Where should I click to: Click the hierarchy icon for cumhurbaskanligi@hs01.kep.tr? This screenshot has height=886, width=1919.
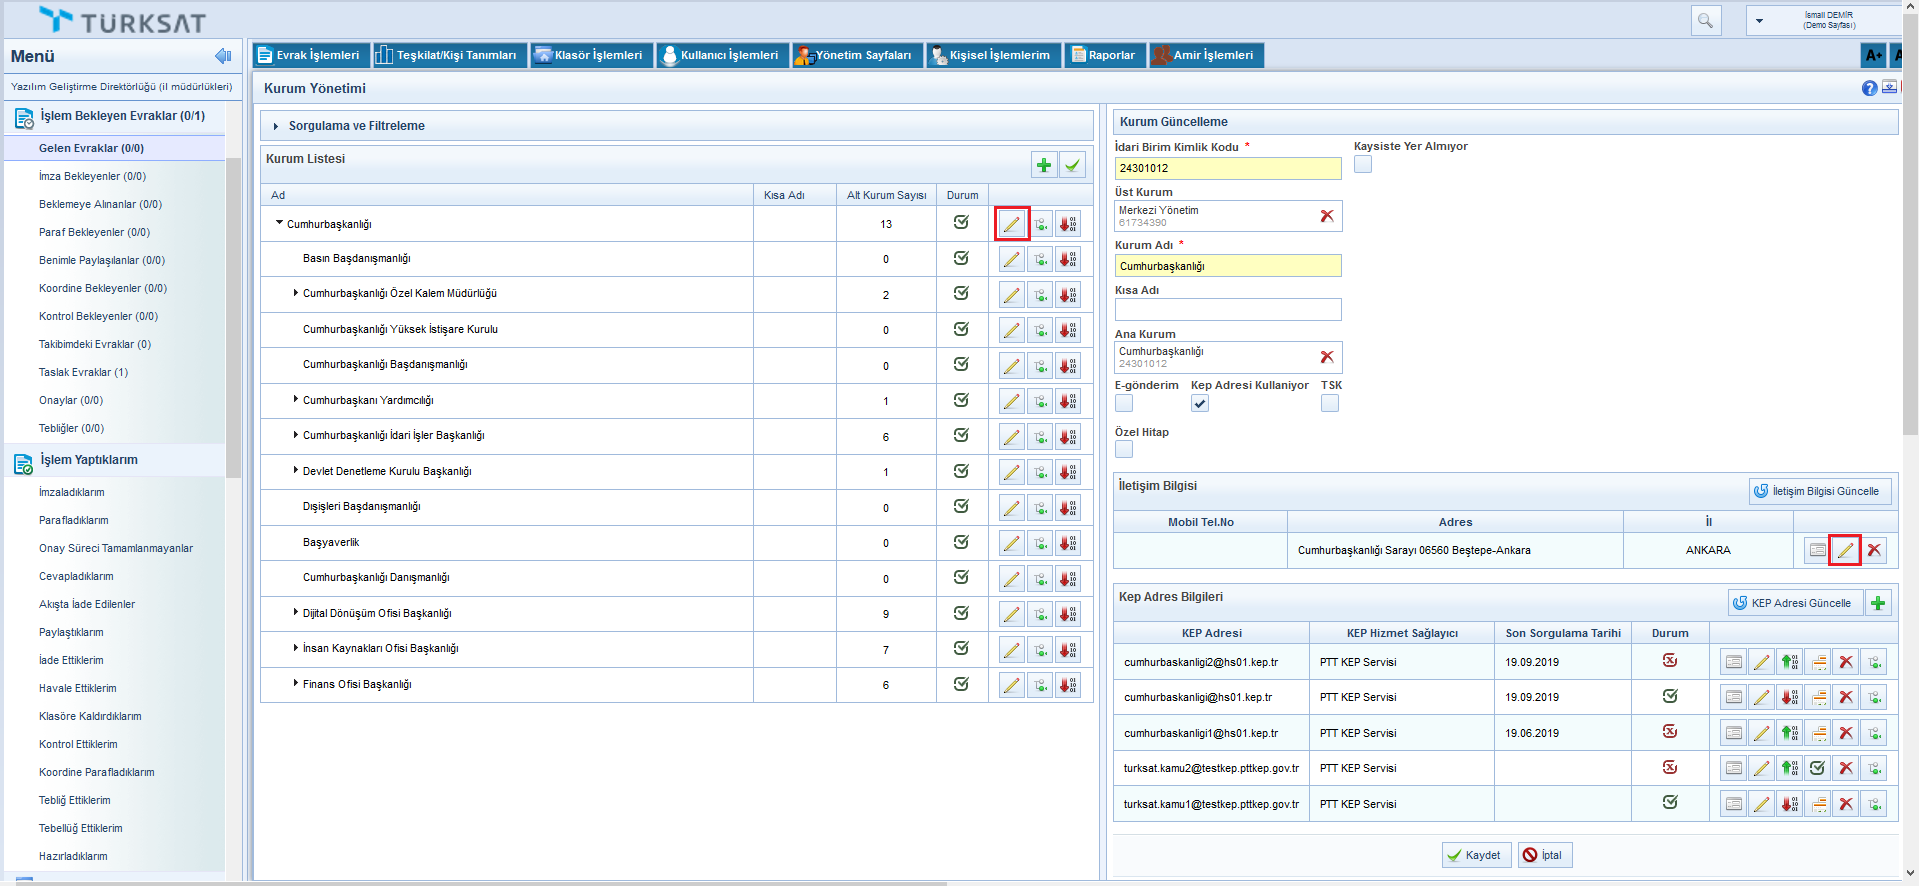coord(1874,697)
